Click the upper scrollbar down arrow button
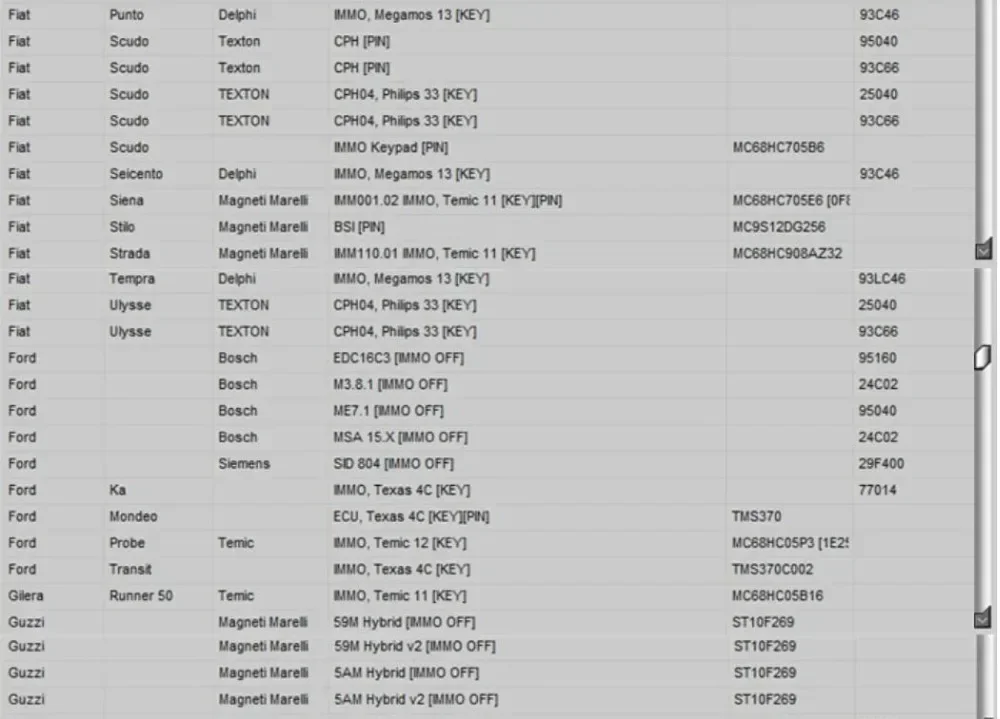Image resolution: width=1000 pixels, height=719 pixels. tap(983, 248)
